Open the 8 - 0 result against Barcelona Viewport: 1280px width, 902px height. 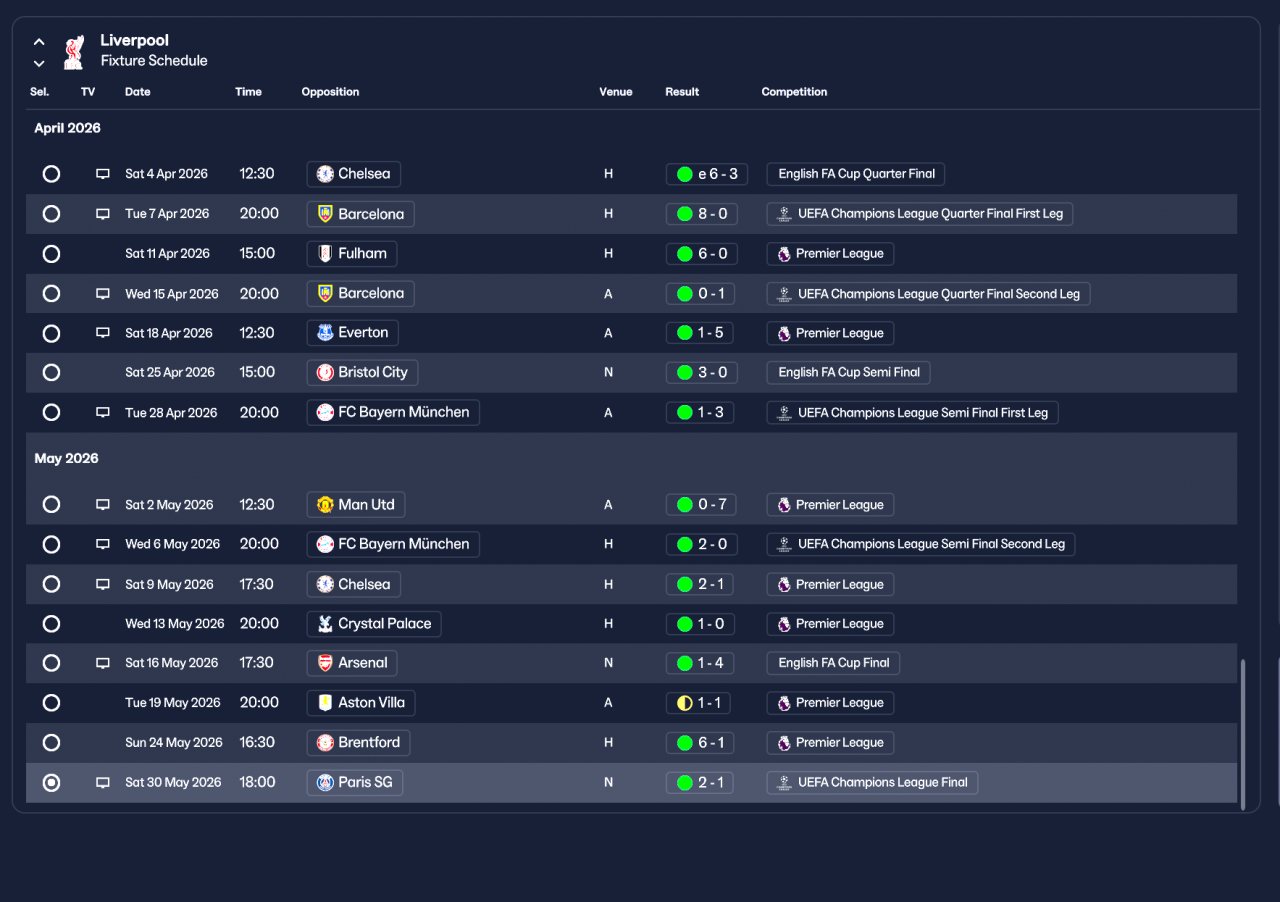pos(701,214)
